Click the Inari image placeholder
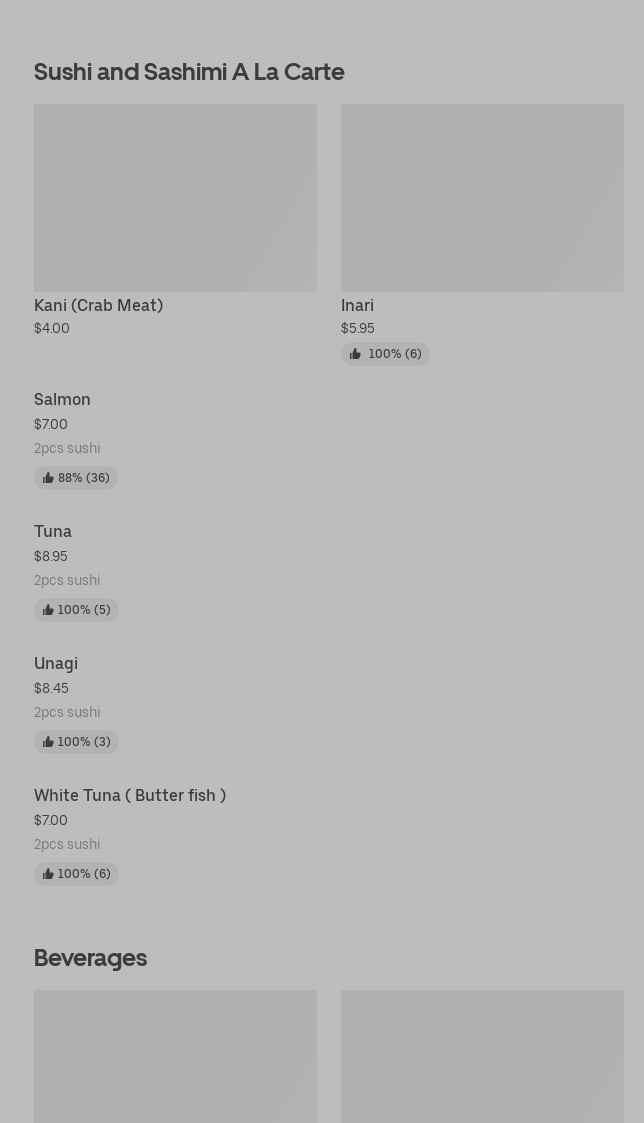 point(482,197)
